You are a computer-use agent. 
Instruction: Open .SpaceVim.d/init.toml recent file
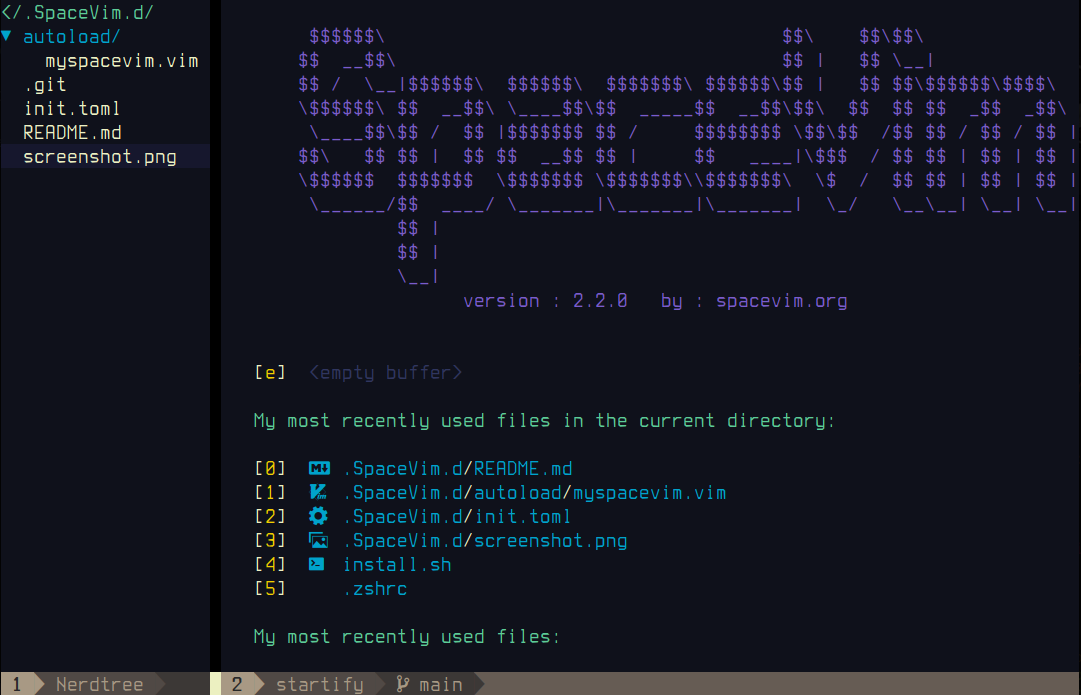pyautogui.click(x=457, y=516)
